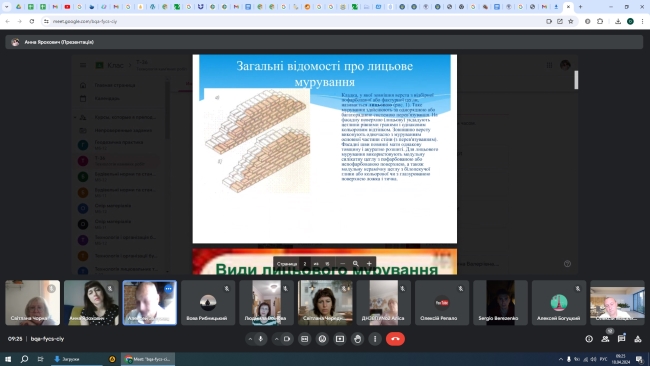Image resolution: width=650 pixels, height=366 pixels.
Task: Open audio settings arrow beside microphone
Action: click(250, 339)
